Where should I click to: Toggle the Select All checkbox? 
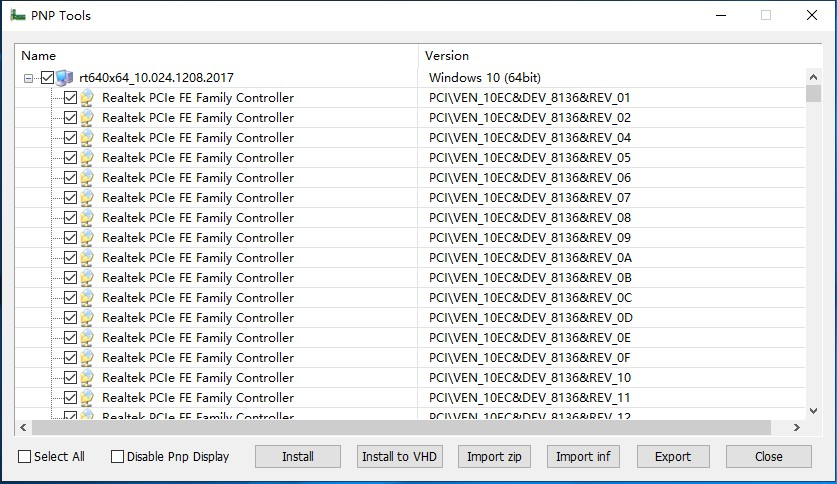25,457
